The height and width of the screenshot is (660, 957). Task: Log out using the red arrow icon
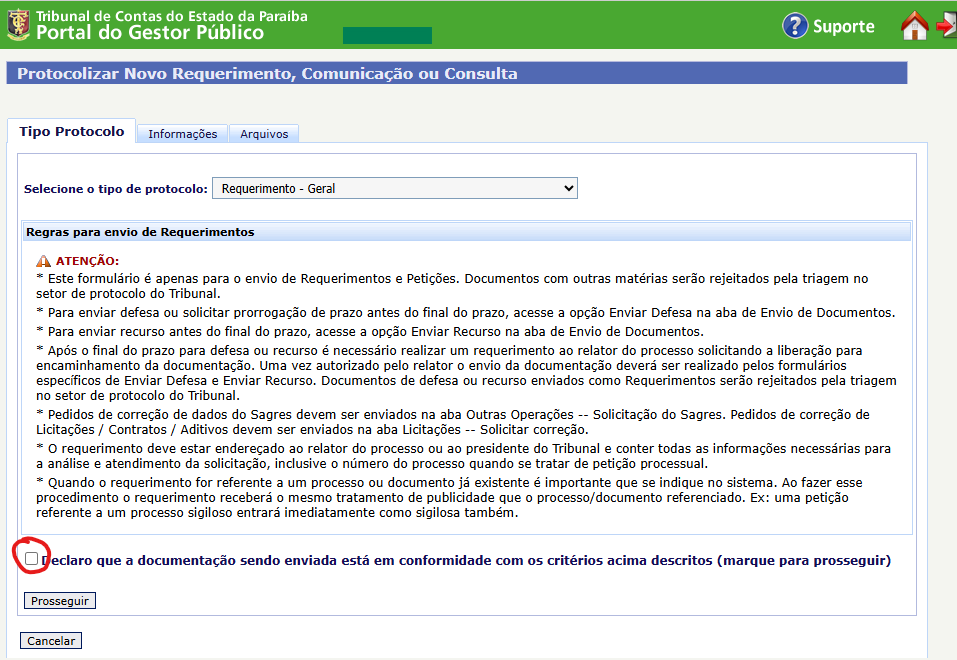947,24
